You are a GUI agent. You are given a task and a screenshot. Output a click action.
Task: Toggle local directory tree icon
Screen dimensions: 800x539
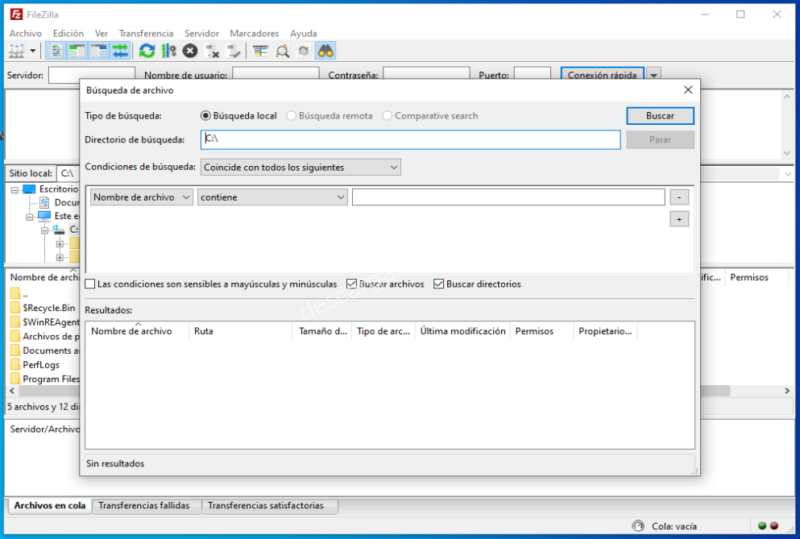point(77,51)
